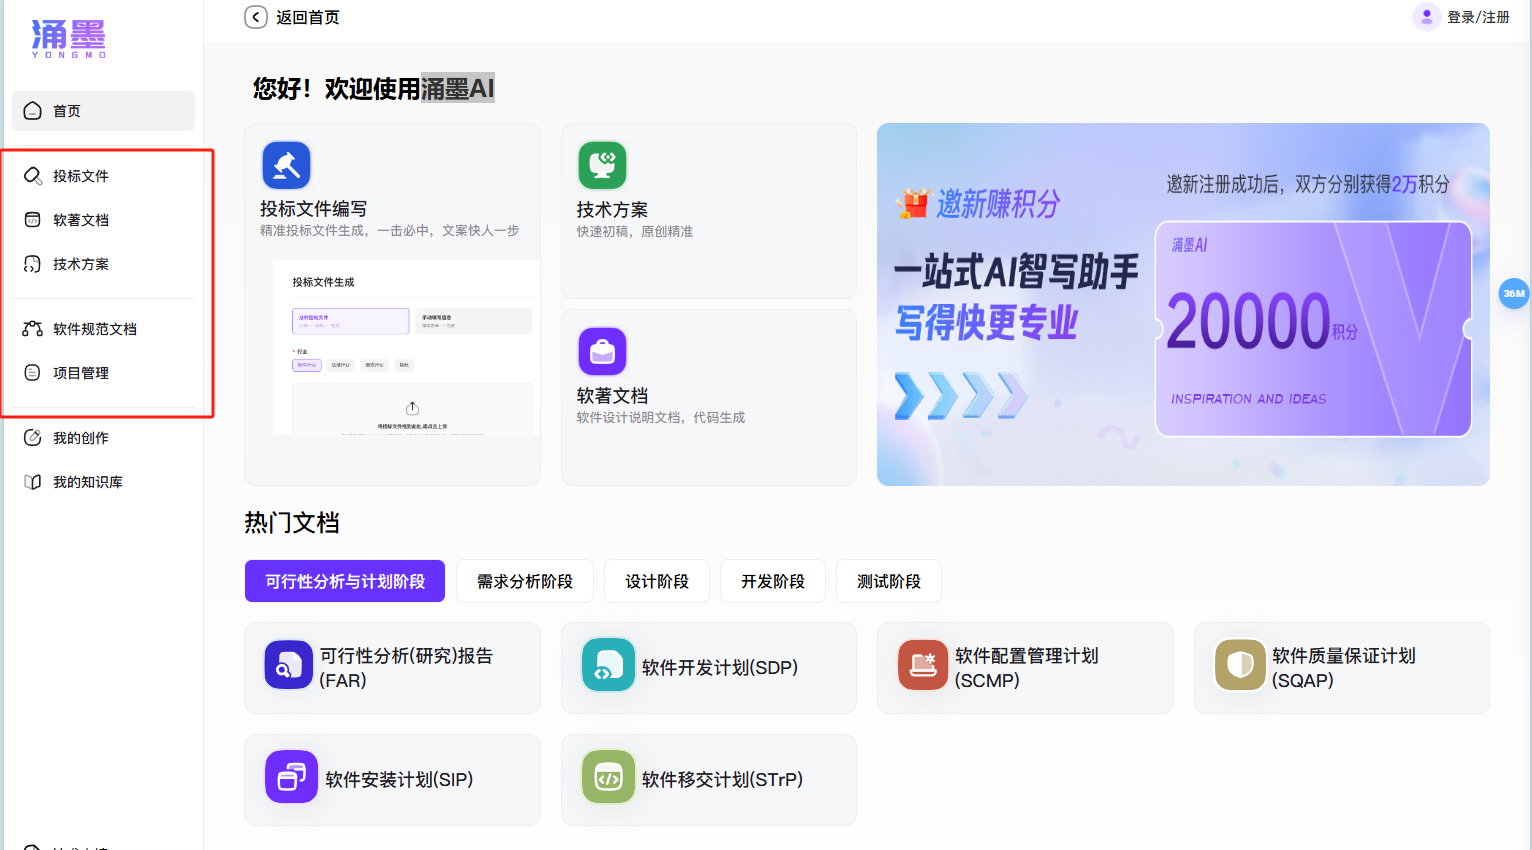
Task: Switch to the 需求分析阶段 tab
Action: coord(525,581)
